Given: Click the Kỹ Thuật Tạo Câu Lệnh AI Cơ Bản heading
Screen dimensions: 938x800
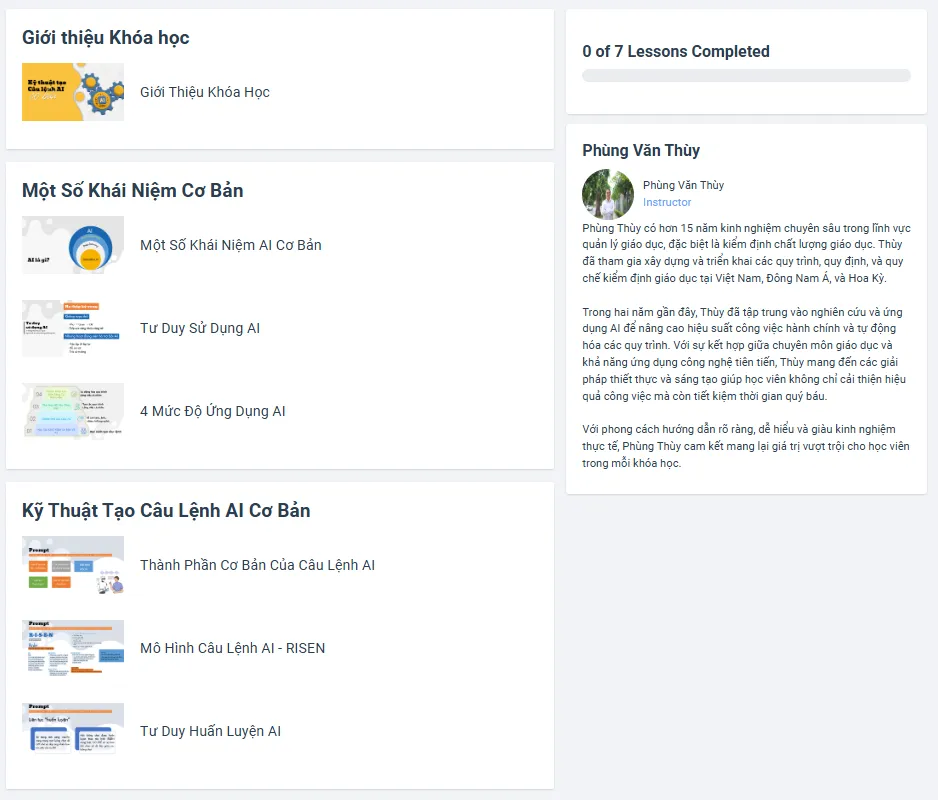Looking at the screenshot, I should pos(166,510).
